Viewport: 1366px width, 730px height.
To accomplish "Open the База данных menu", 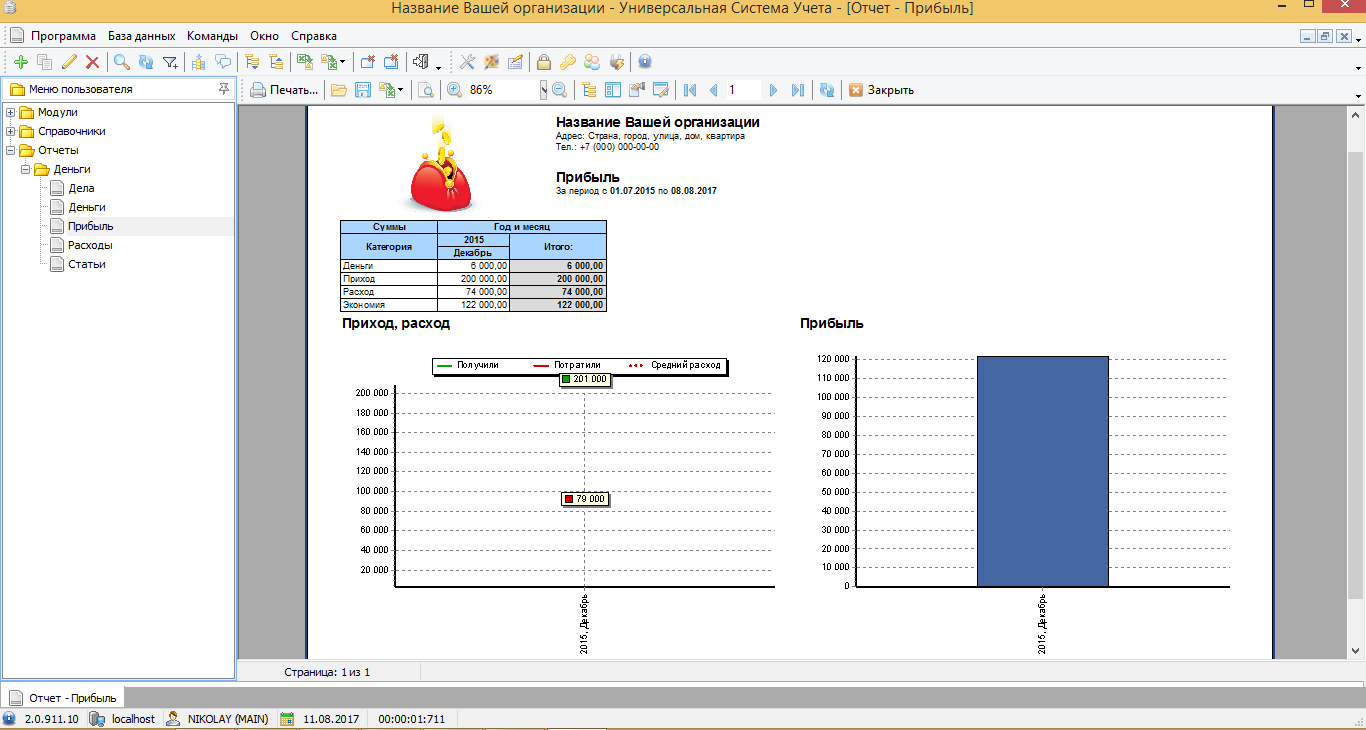I will tap(141, 36).
